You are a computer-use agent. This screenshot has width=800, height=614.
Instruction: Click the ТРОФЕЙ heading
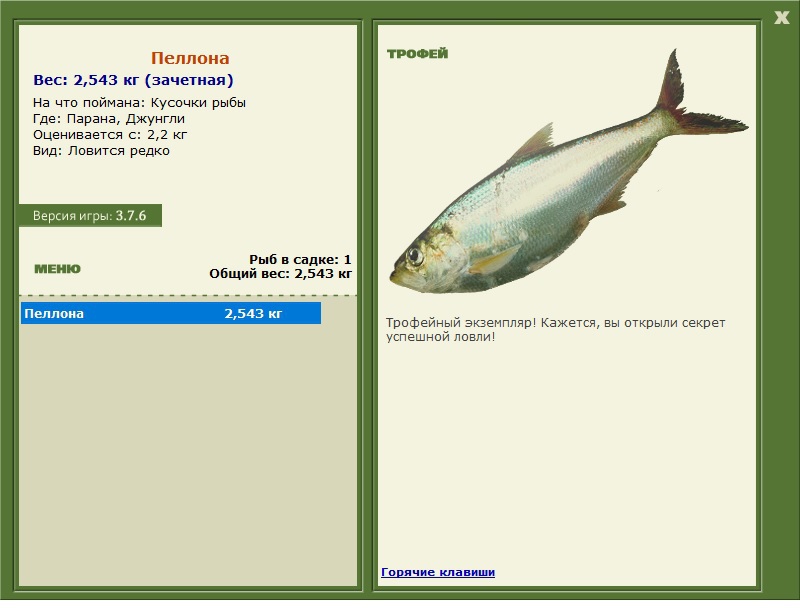click(x=417, y=54)
